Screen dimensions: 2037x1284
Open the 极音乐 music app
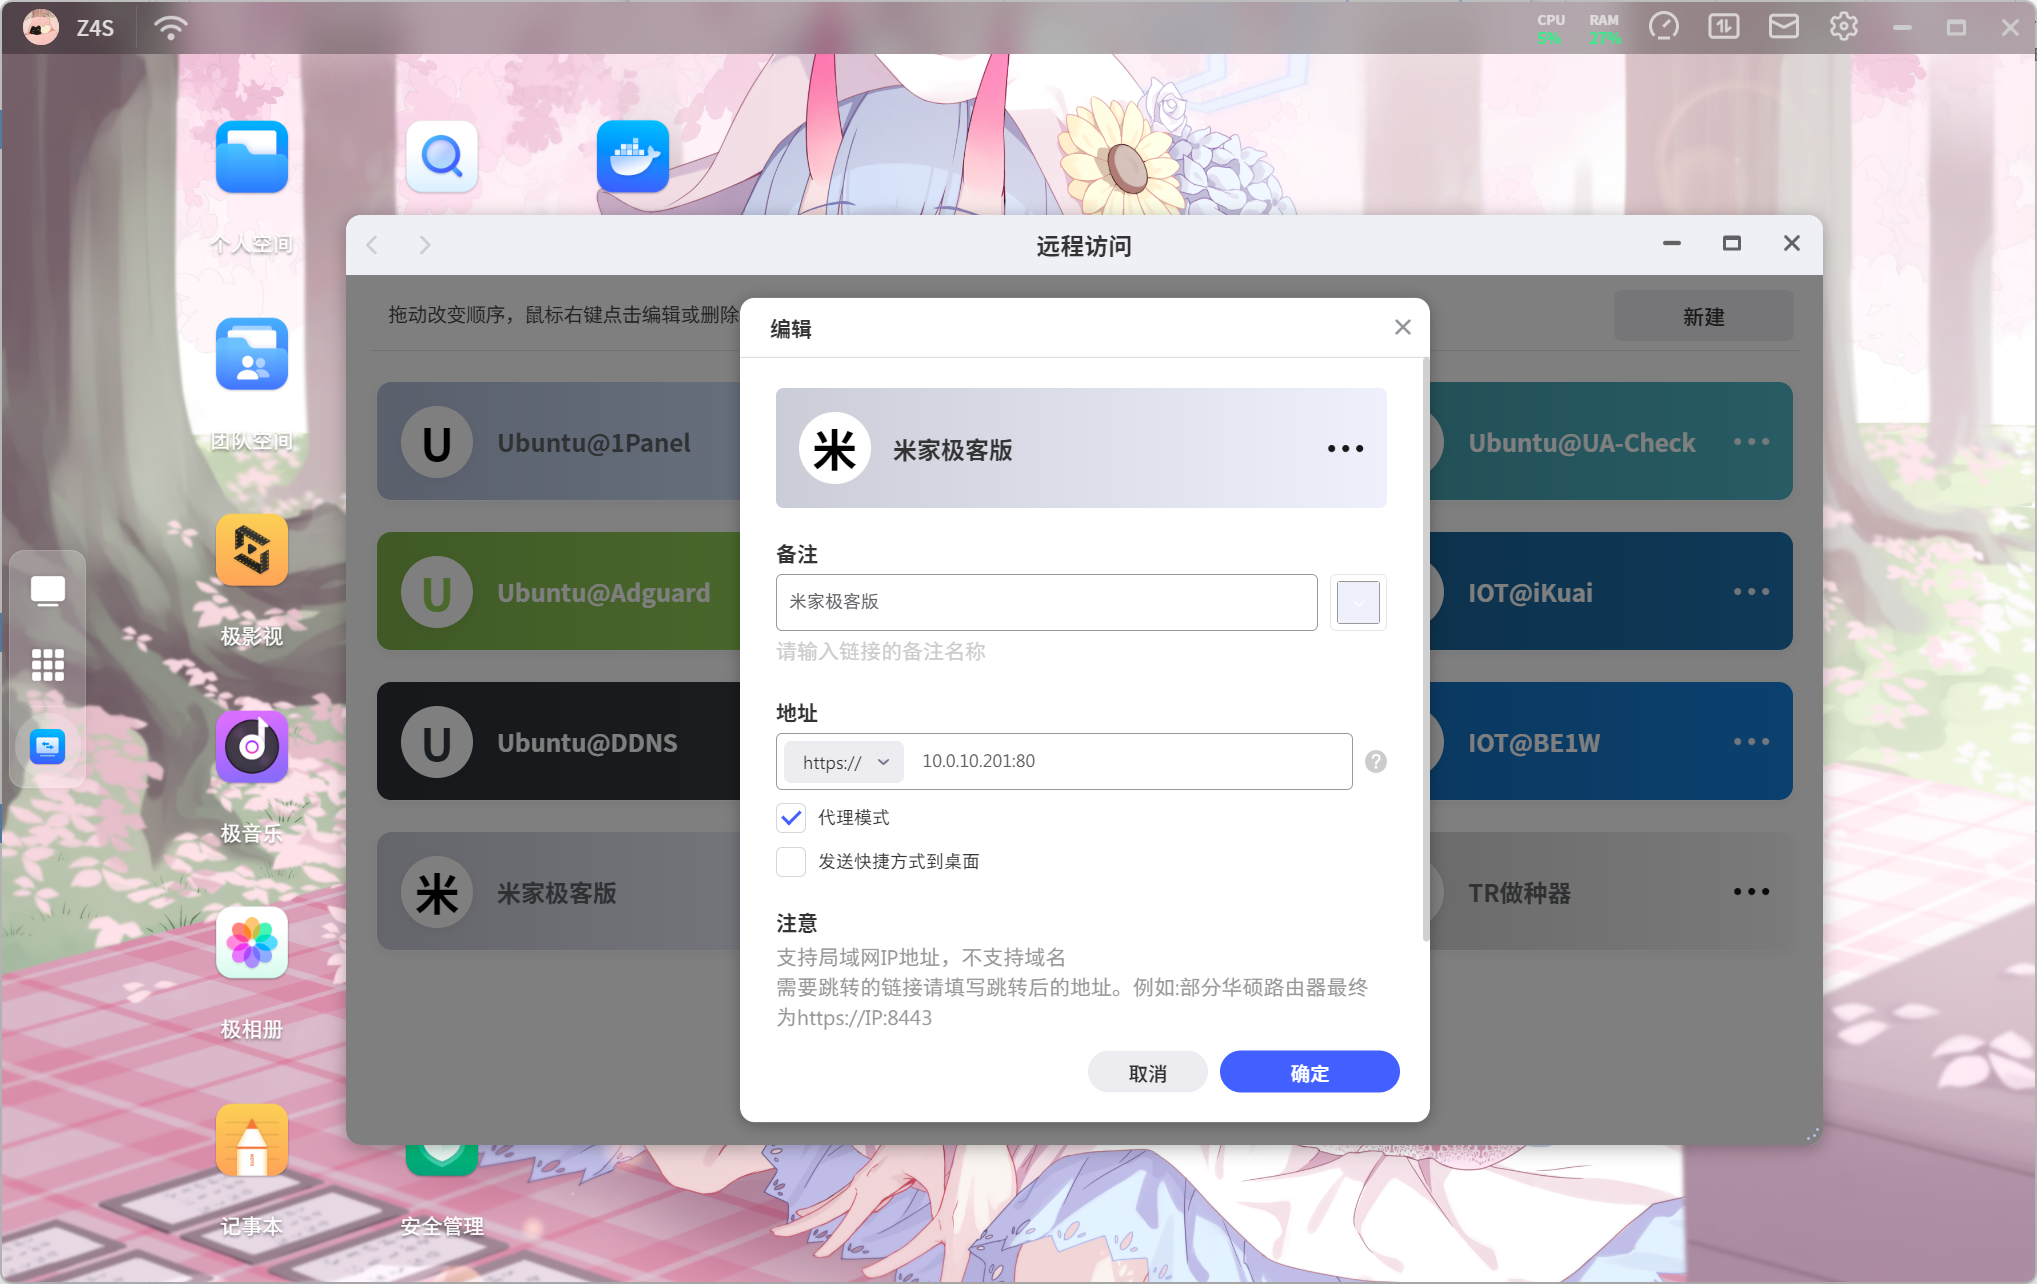point(251,746)
